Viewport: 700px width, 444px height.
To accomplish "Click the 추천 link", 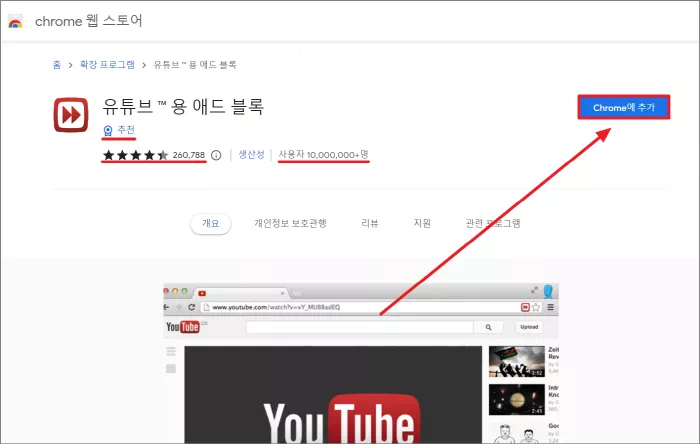I will point(126,130).
